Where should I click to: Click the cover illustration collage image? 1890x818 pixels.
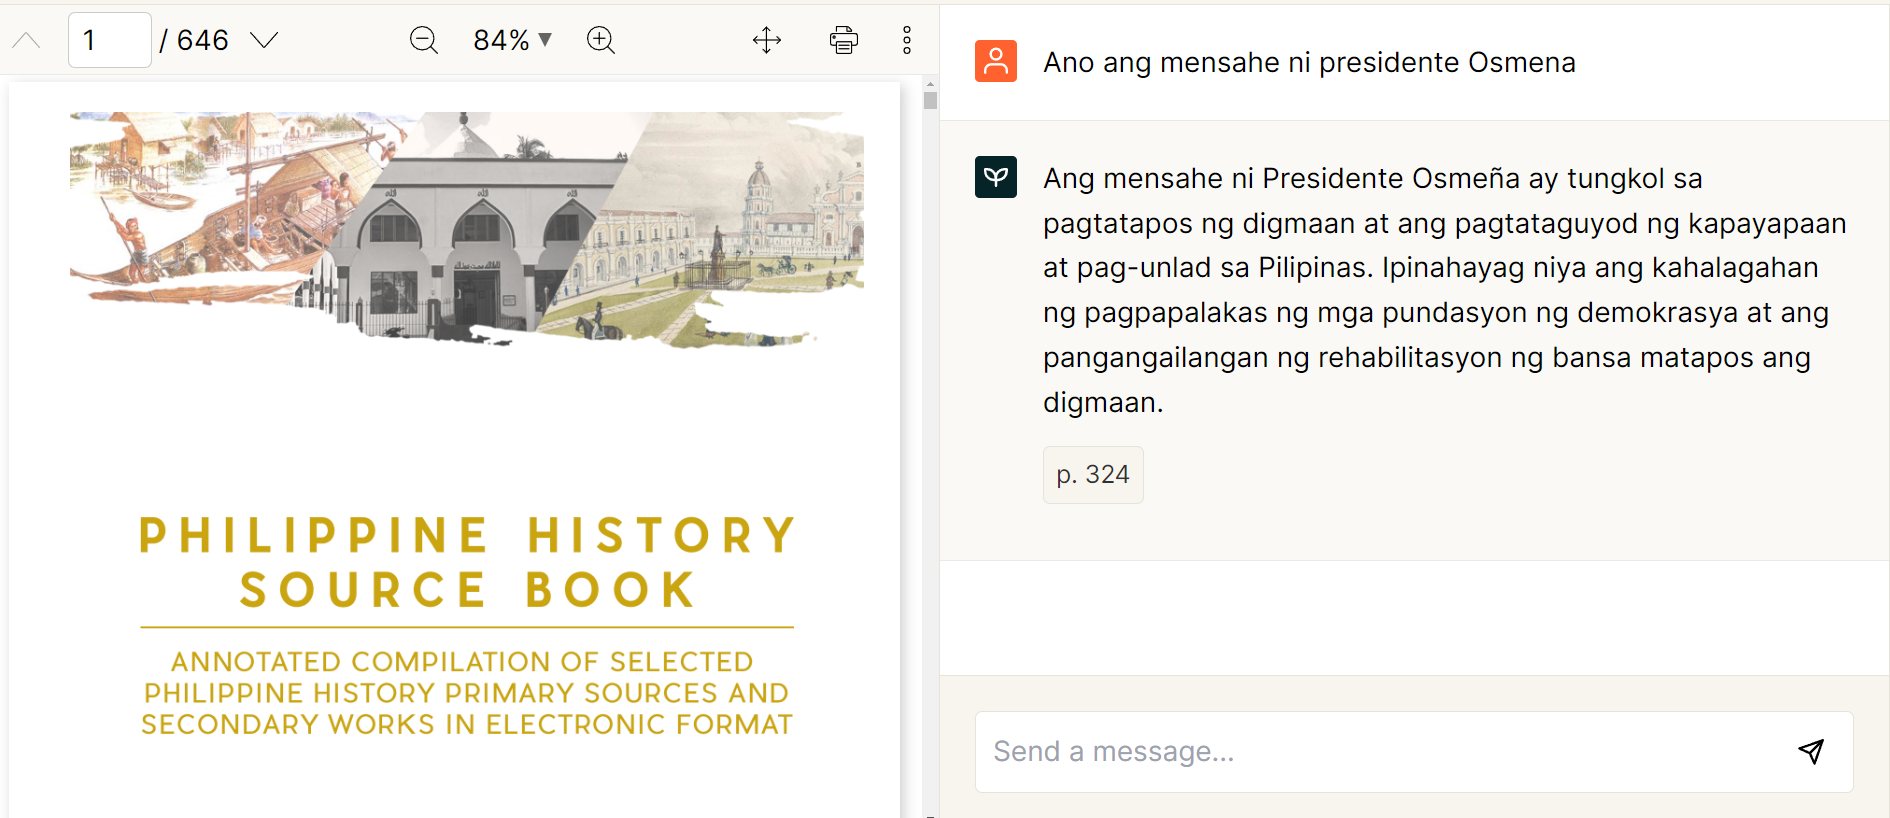466,228
